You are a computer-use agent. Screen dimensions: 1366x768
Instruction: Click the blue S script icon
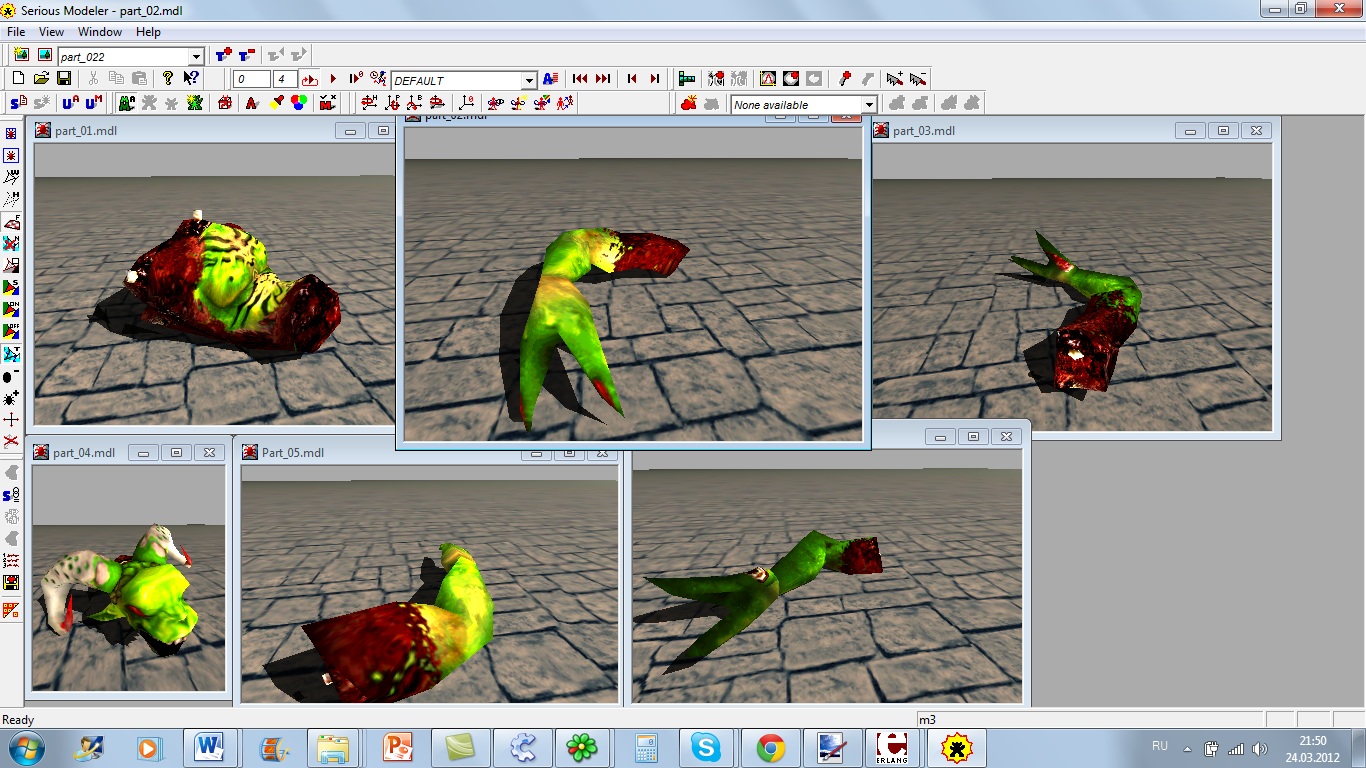18,102
